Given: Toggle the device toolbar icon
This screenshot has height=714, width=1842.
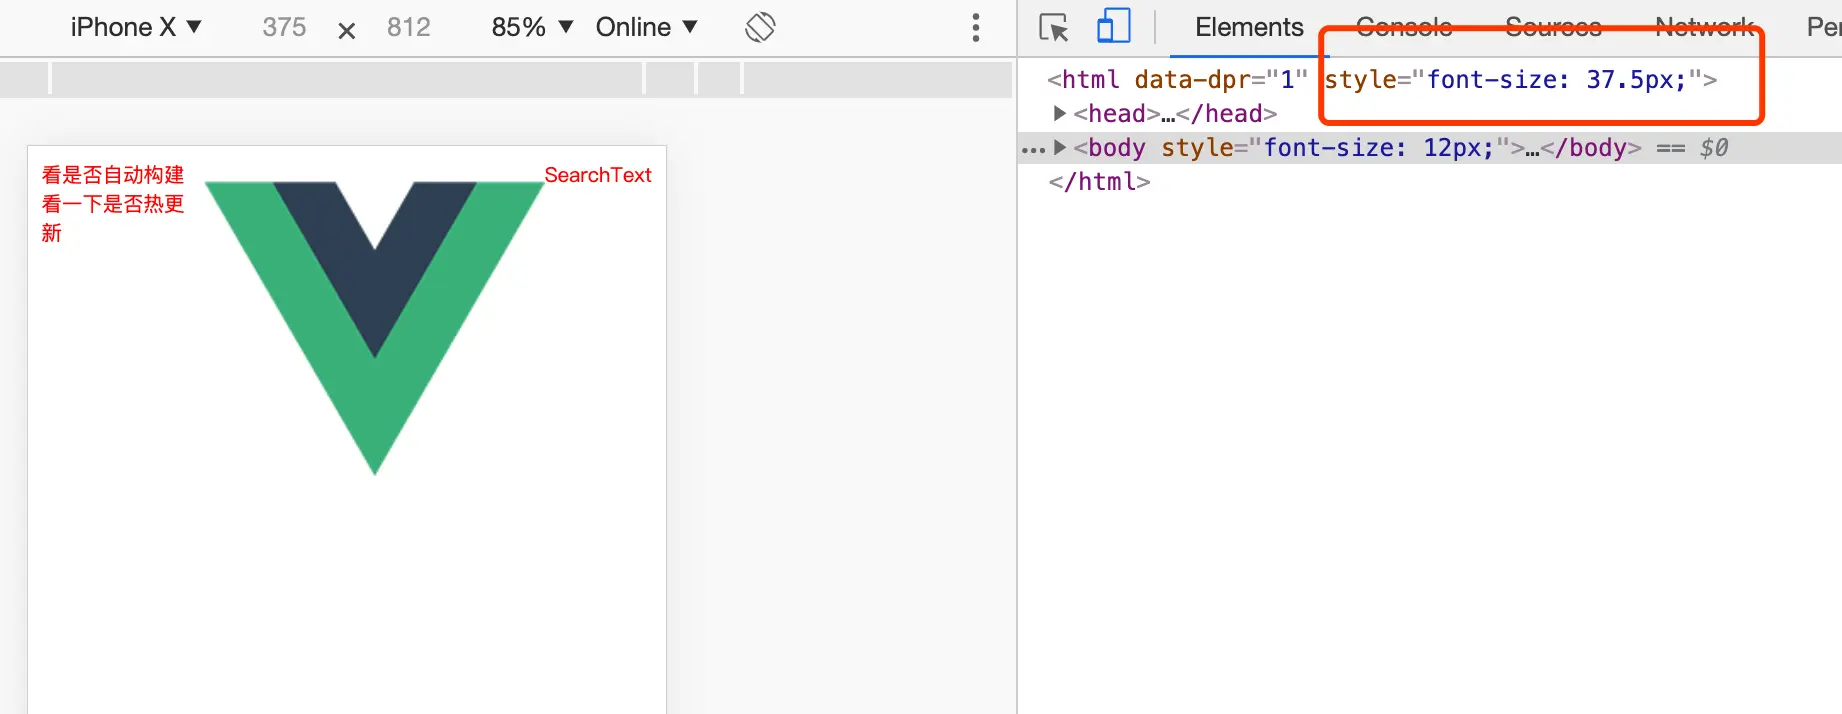Looking at the screenshot, I should coord(1113,27).
